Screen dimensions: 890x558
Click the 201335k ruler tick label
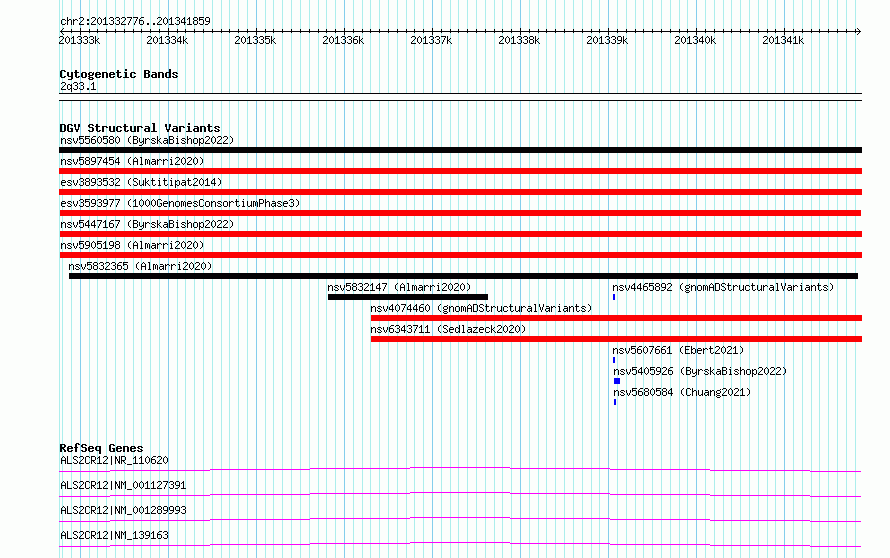[x=255, y=40]
